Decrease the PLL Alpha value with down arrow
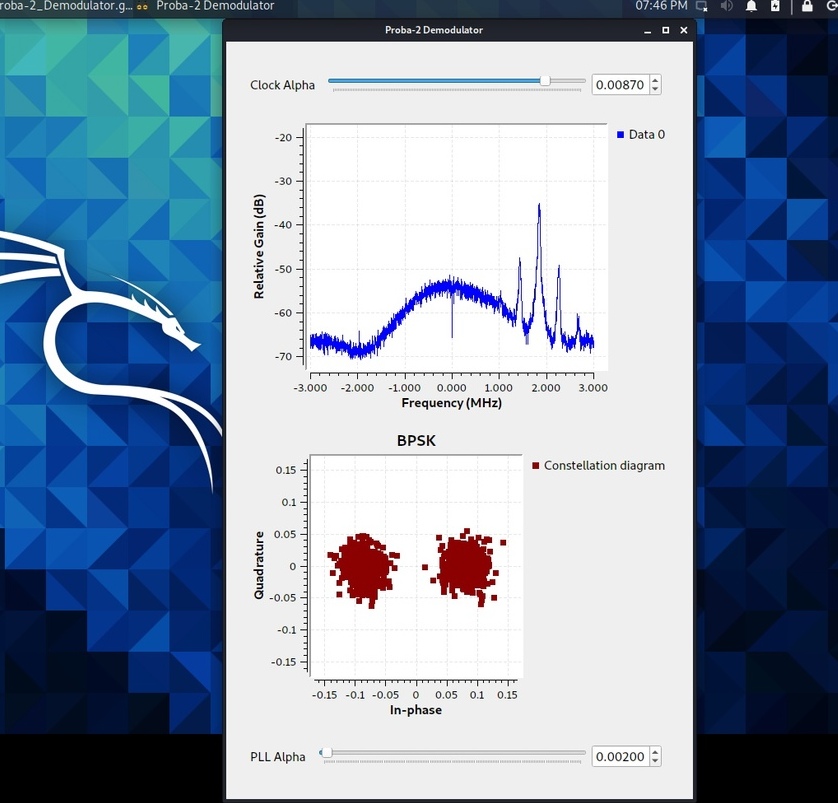Viewport: 838px width, 803px height. tap(655, 761)
